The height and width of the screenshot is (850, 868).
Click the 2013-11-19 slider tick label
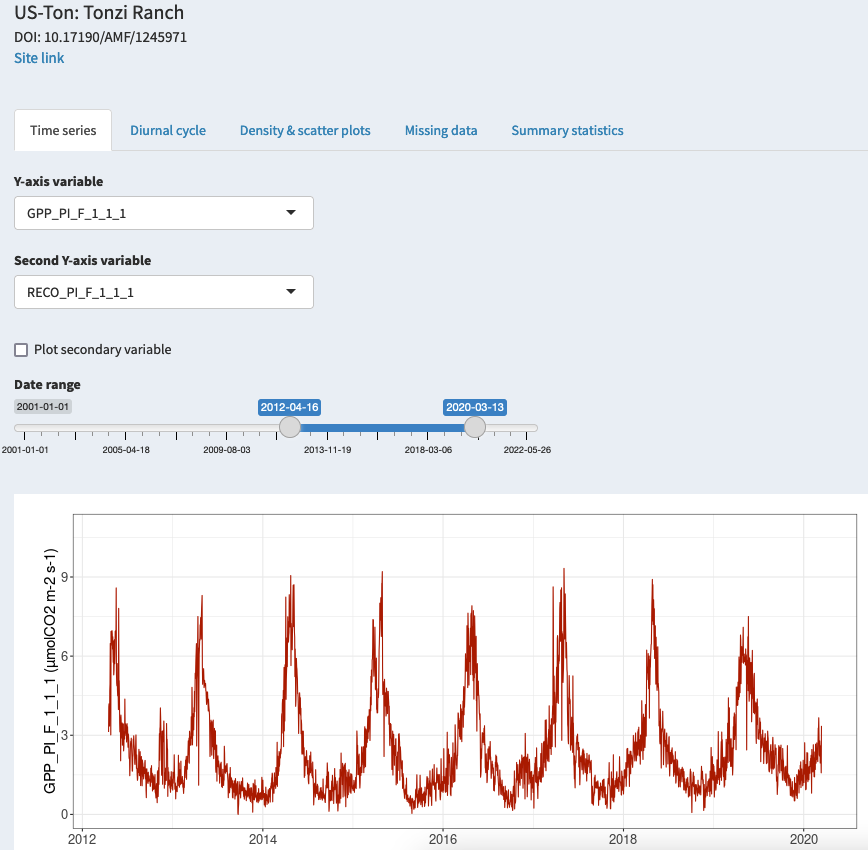(327, 450)
